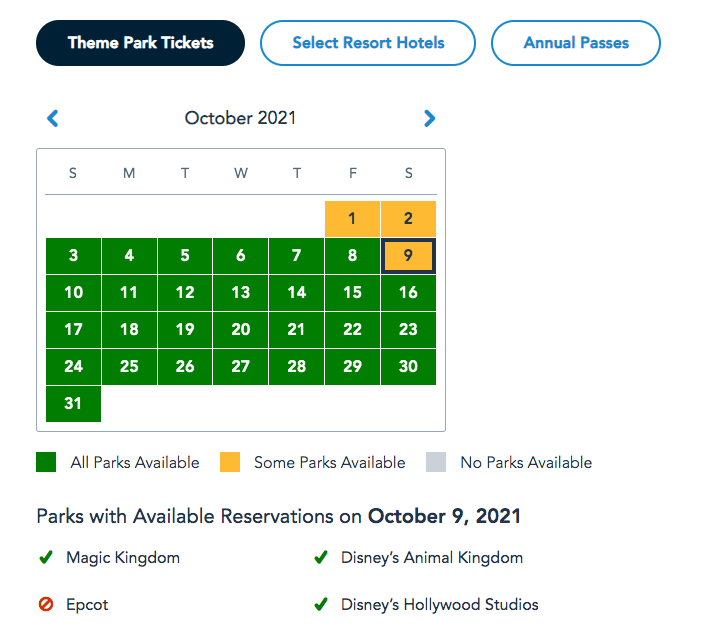The height and width of the screenshot is (641, 707).
Task: Select October 20 in the calendar grid
Action: pos(241,330)
